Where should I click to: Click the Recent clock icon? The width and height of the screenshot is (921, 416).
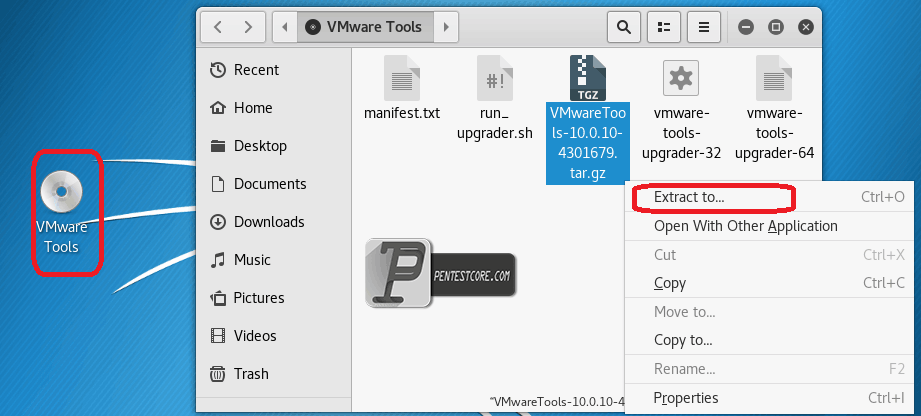[x=217, y=70]
